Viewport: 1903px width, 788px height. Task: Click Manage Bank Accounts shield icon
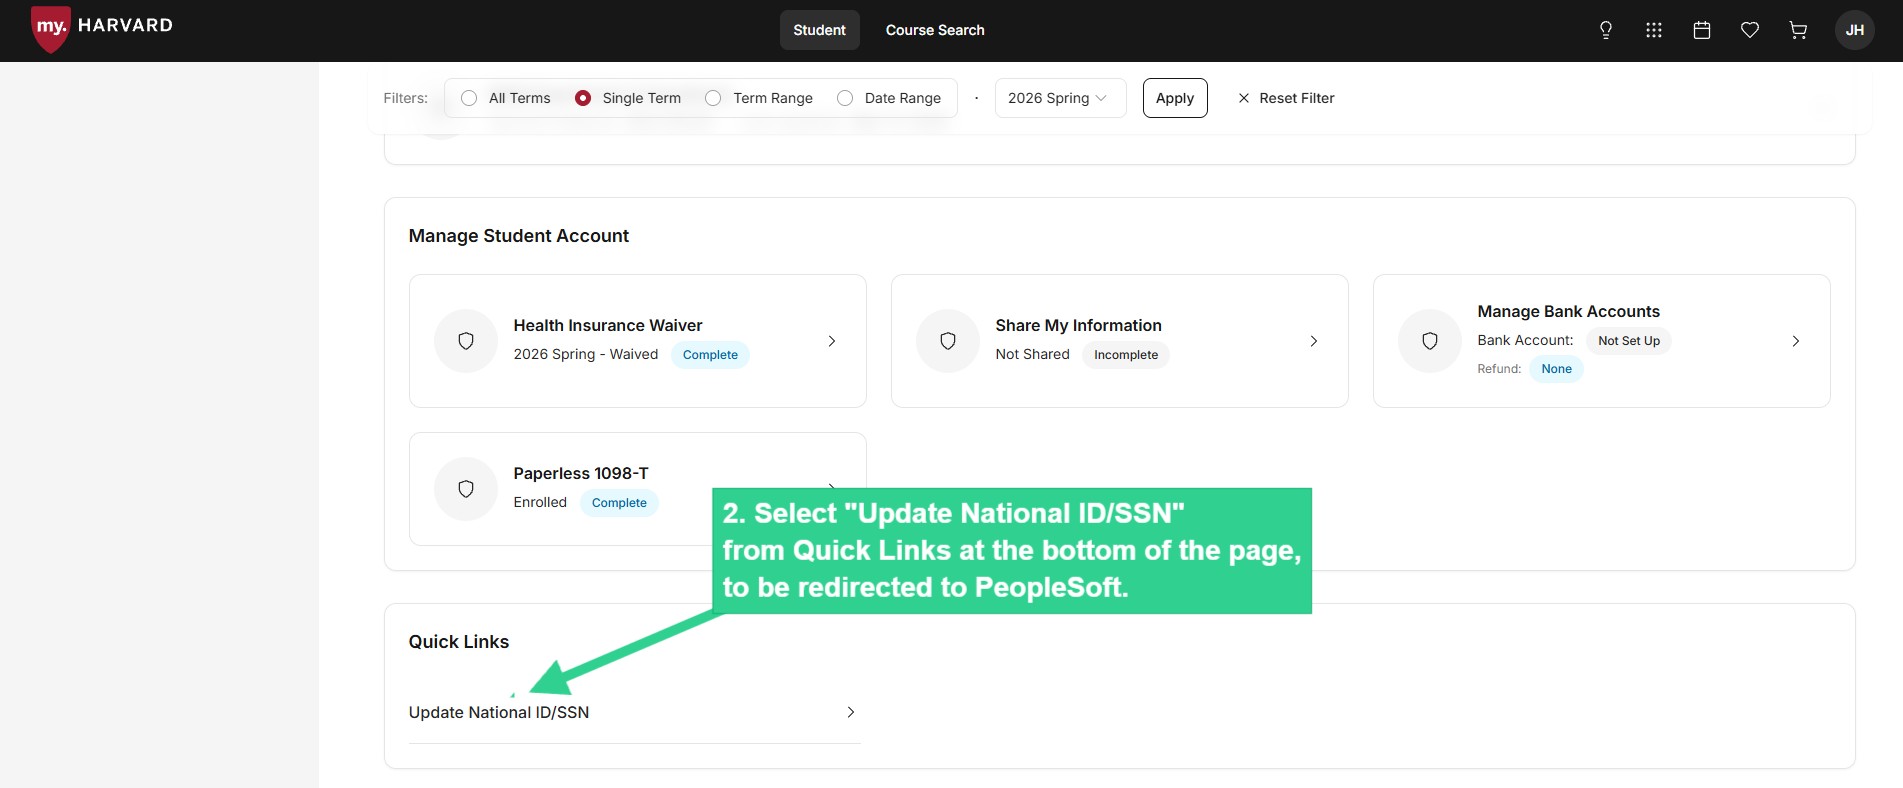pos(1430,341)
